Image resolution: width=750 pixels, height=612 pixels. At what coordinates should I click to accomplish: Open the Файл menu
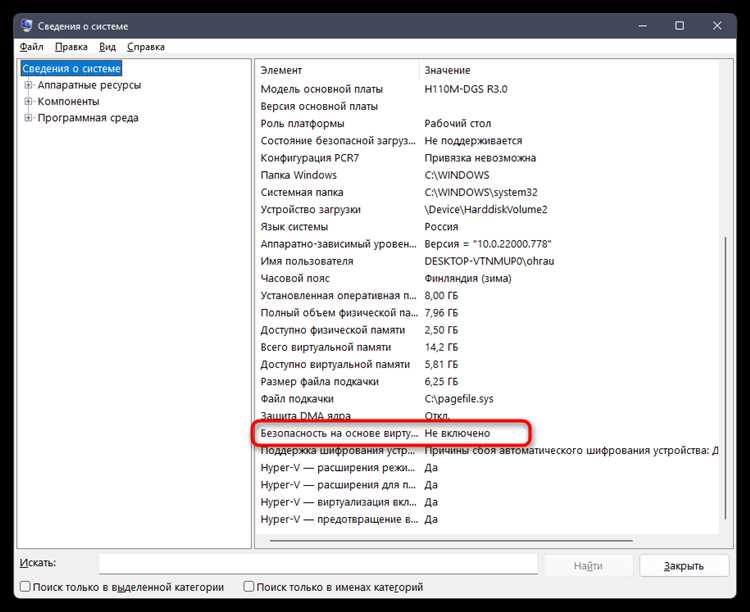pyautogui.click(x=32, y=47)
